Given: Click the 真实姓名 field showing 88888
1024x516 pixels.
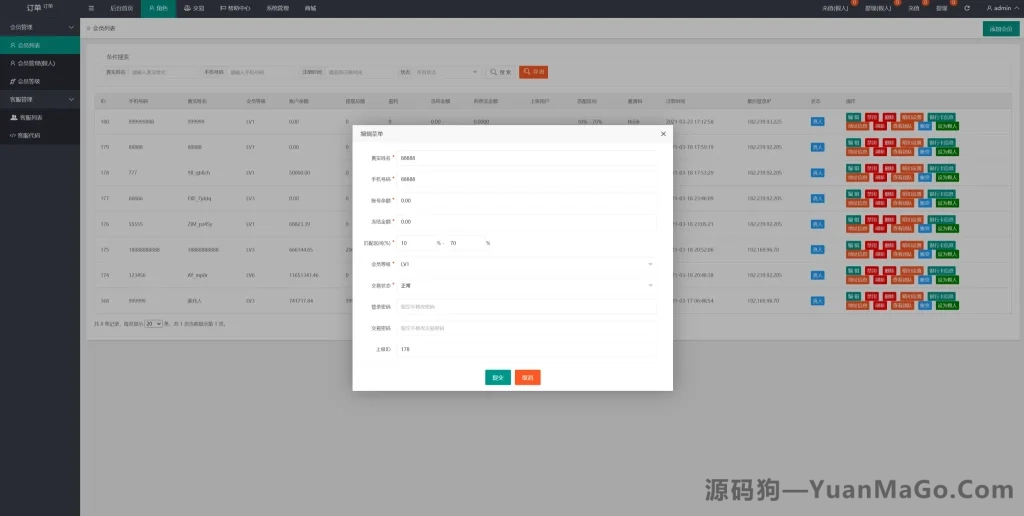Looking at the screenshot, I should (x=526, y=157).
